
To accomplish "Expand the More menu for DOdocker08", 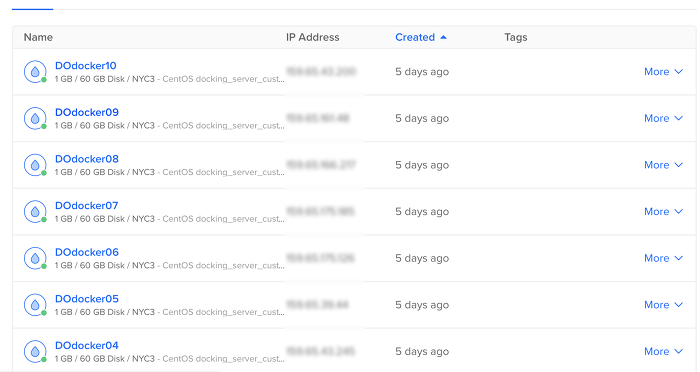I will tap(663, 165).
